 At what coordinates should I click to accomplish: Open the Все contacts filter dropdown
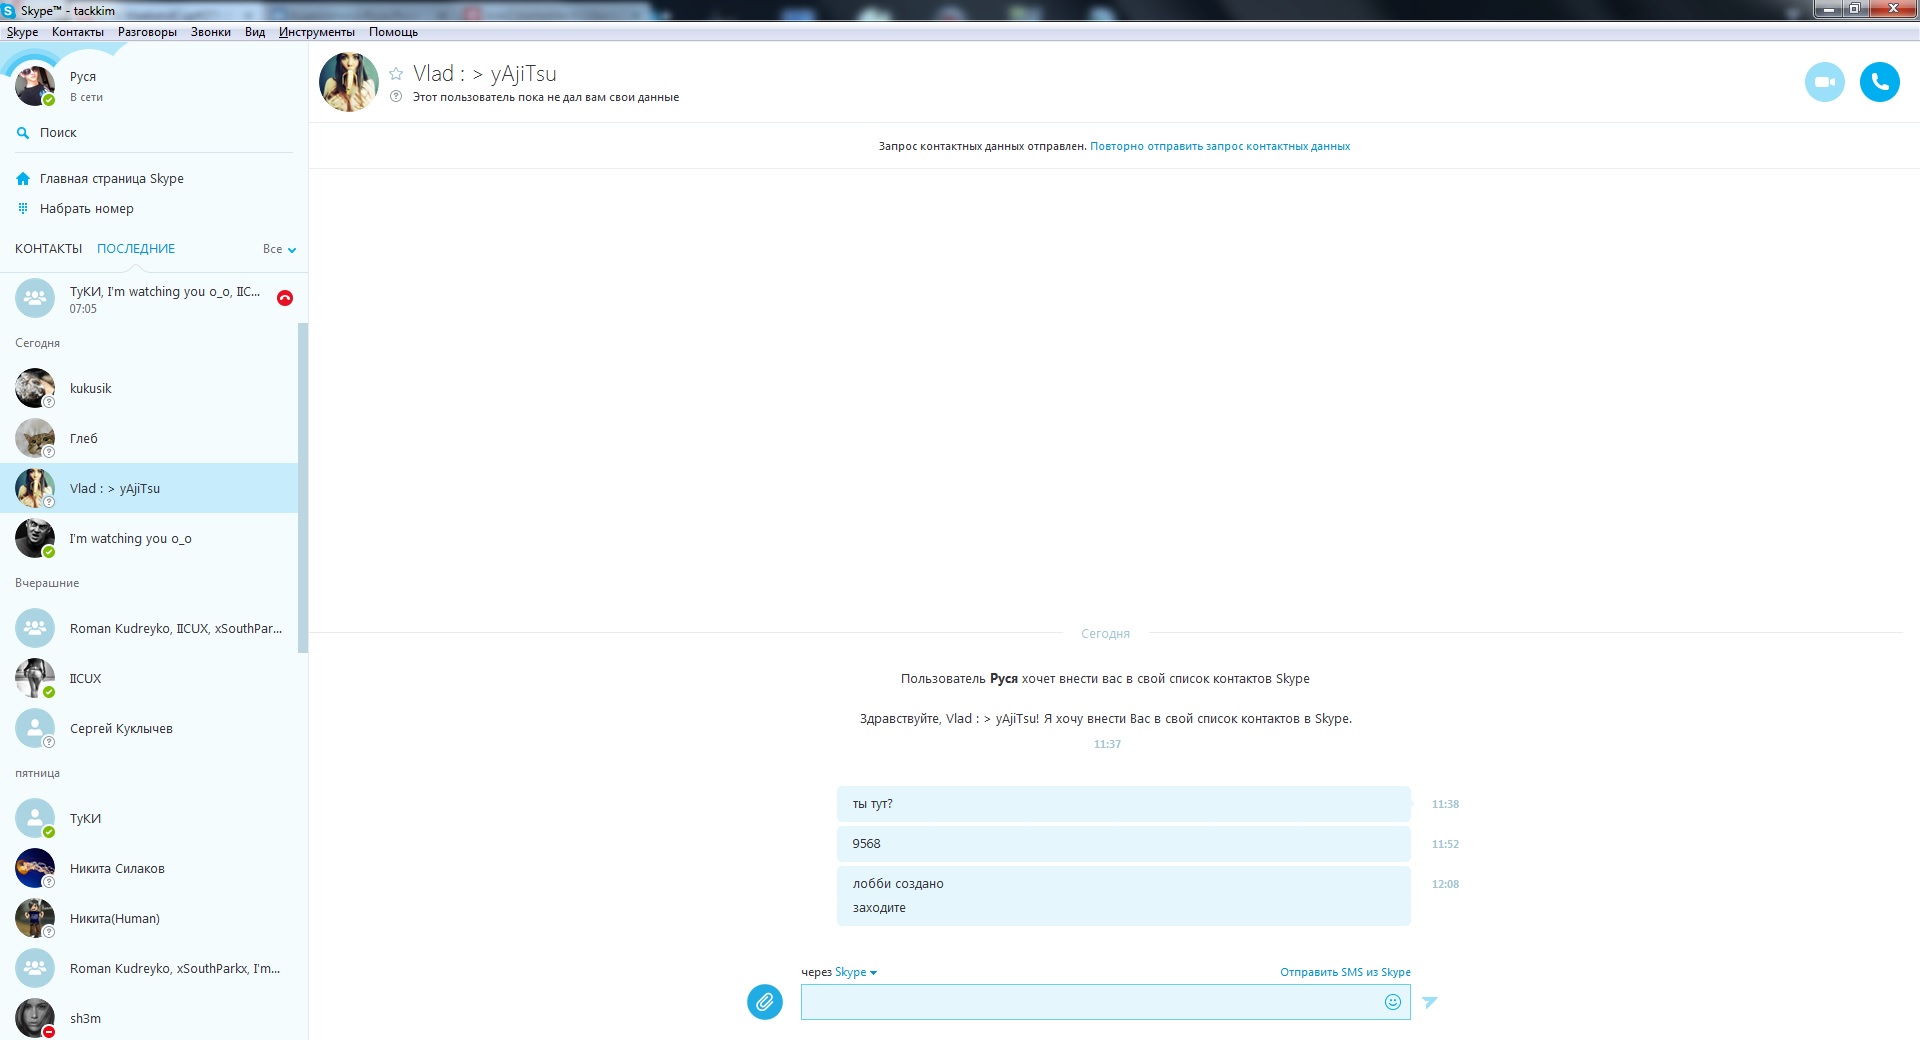280,249
